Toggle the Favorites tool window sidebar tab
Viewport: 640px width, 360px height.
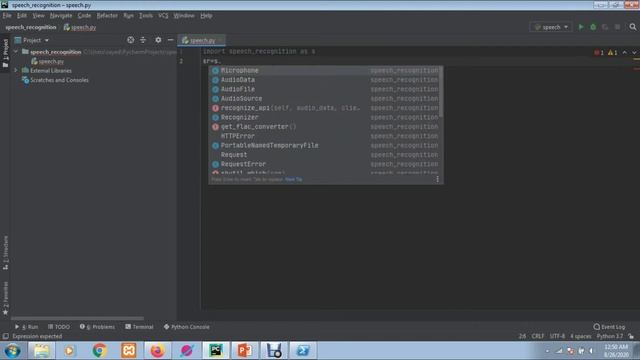coord(5,298)
